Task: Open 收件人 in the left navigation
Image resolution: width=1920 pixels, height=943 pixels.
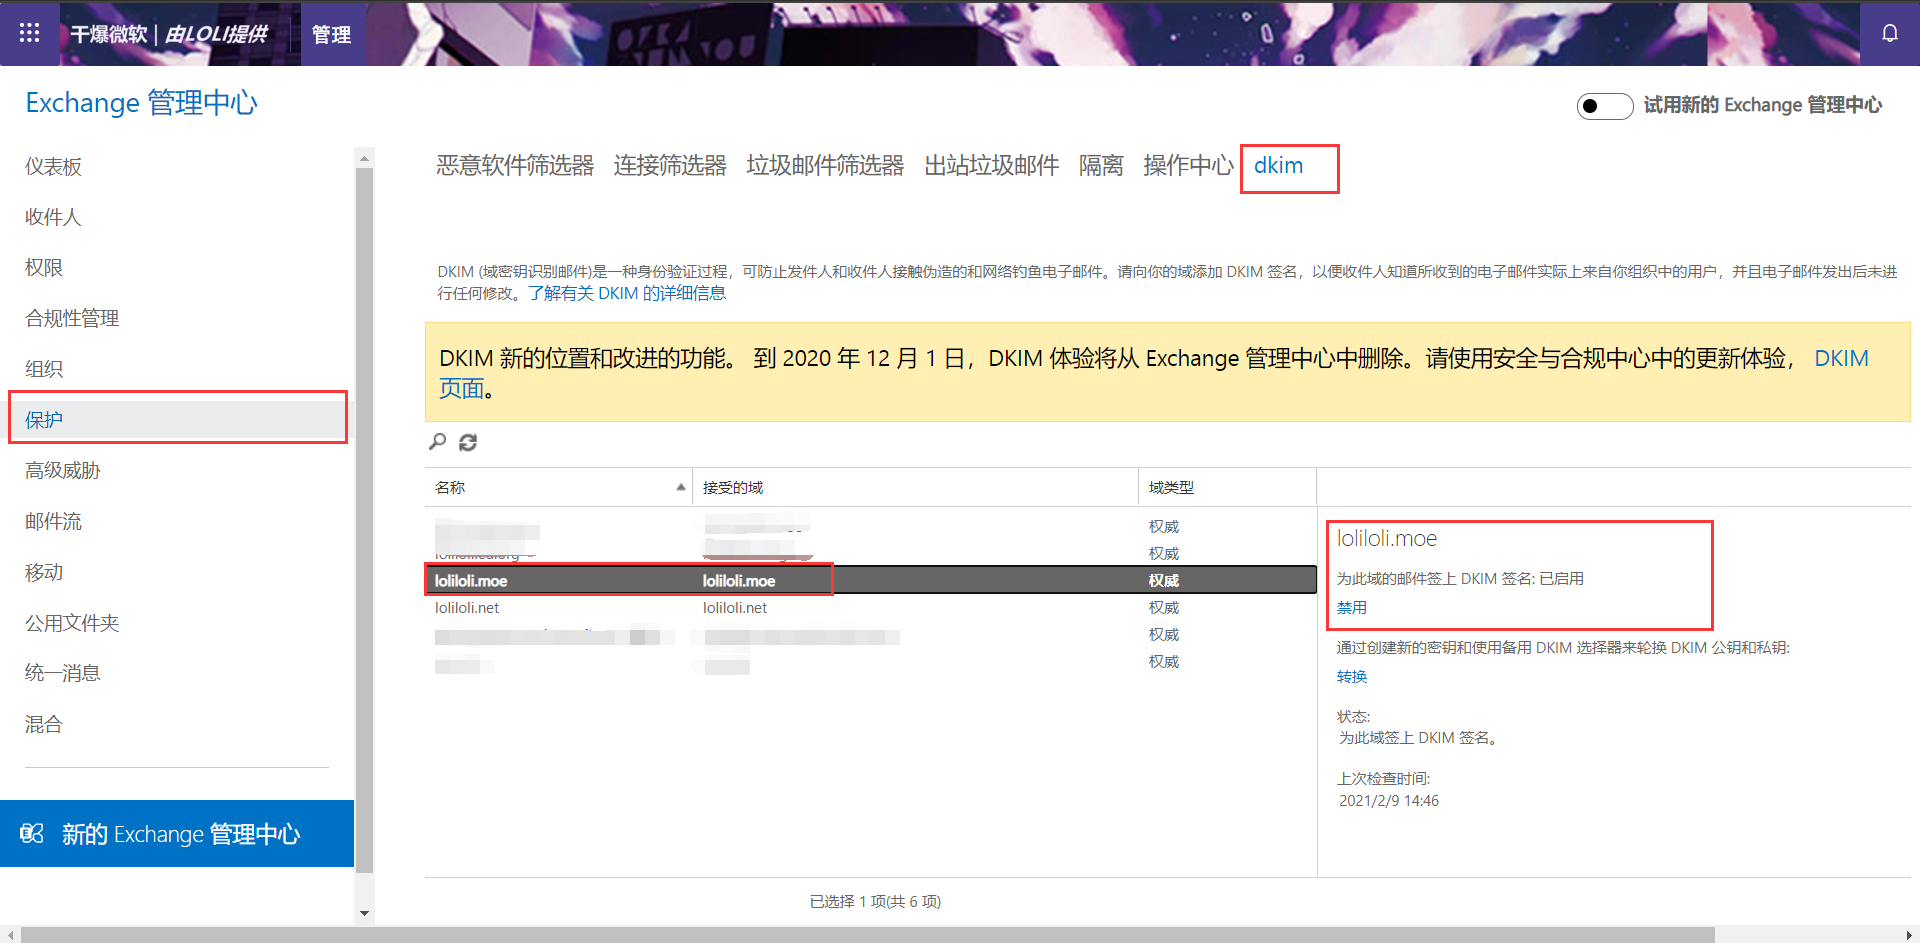Action: pyautogui.click(x=54, y=217)
